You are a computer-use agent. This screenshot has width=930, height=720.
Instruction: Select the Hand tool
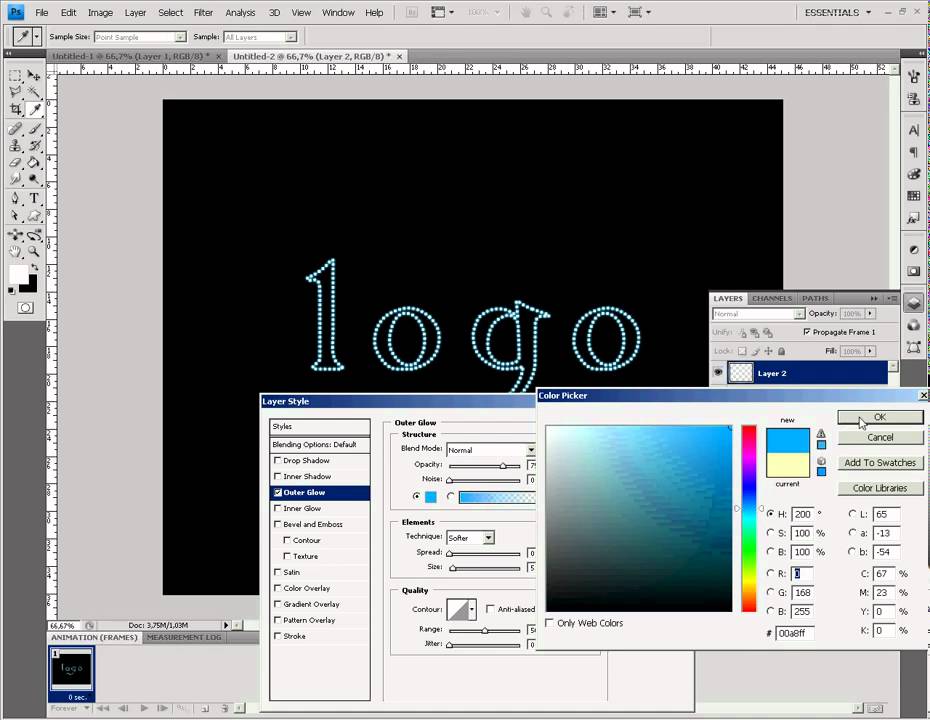(15, 252)
